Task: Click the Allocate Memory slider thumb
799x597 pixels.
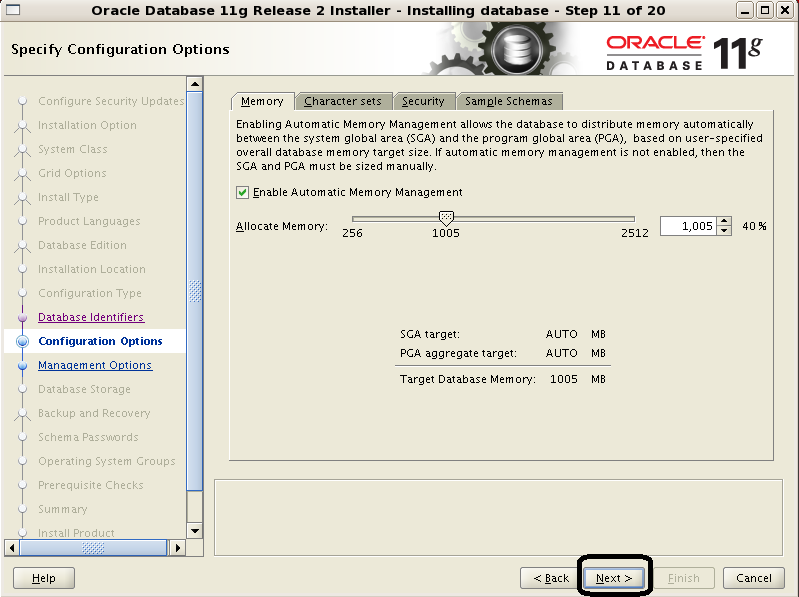Action: tap(446, 219)
